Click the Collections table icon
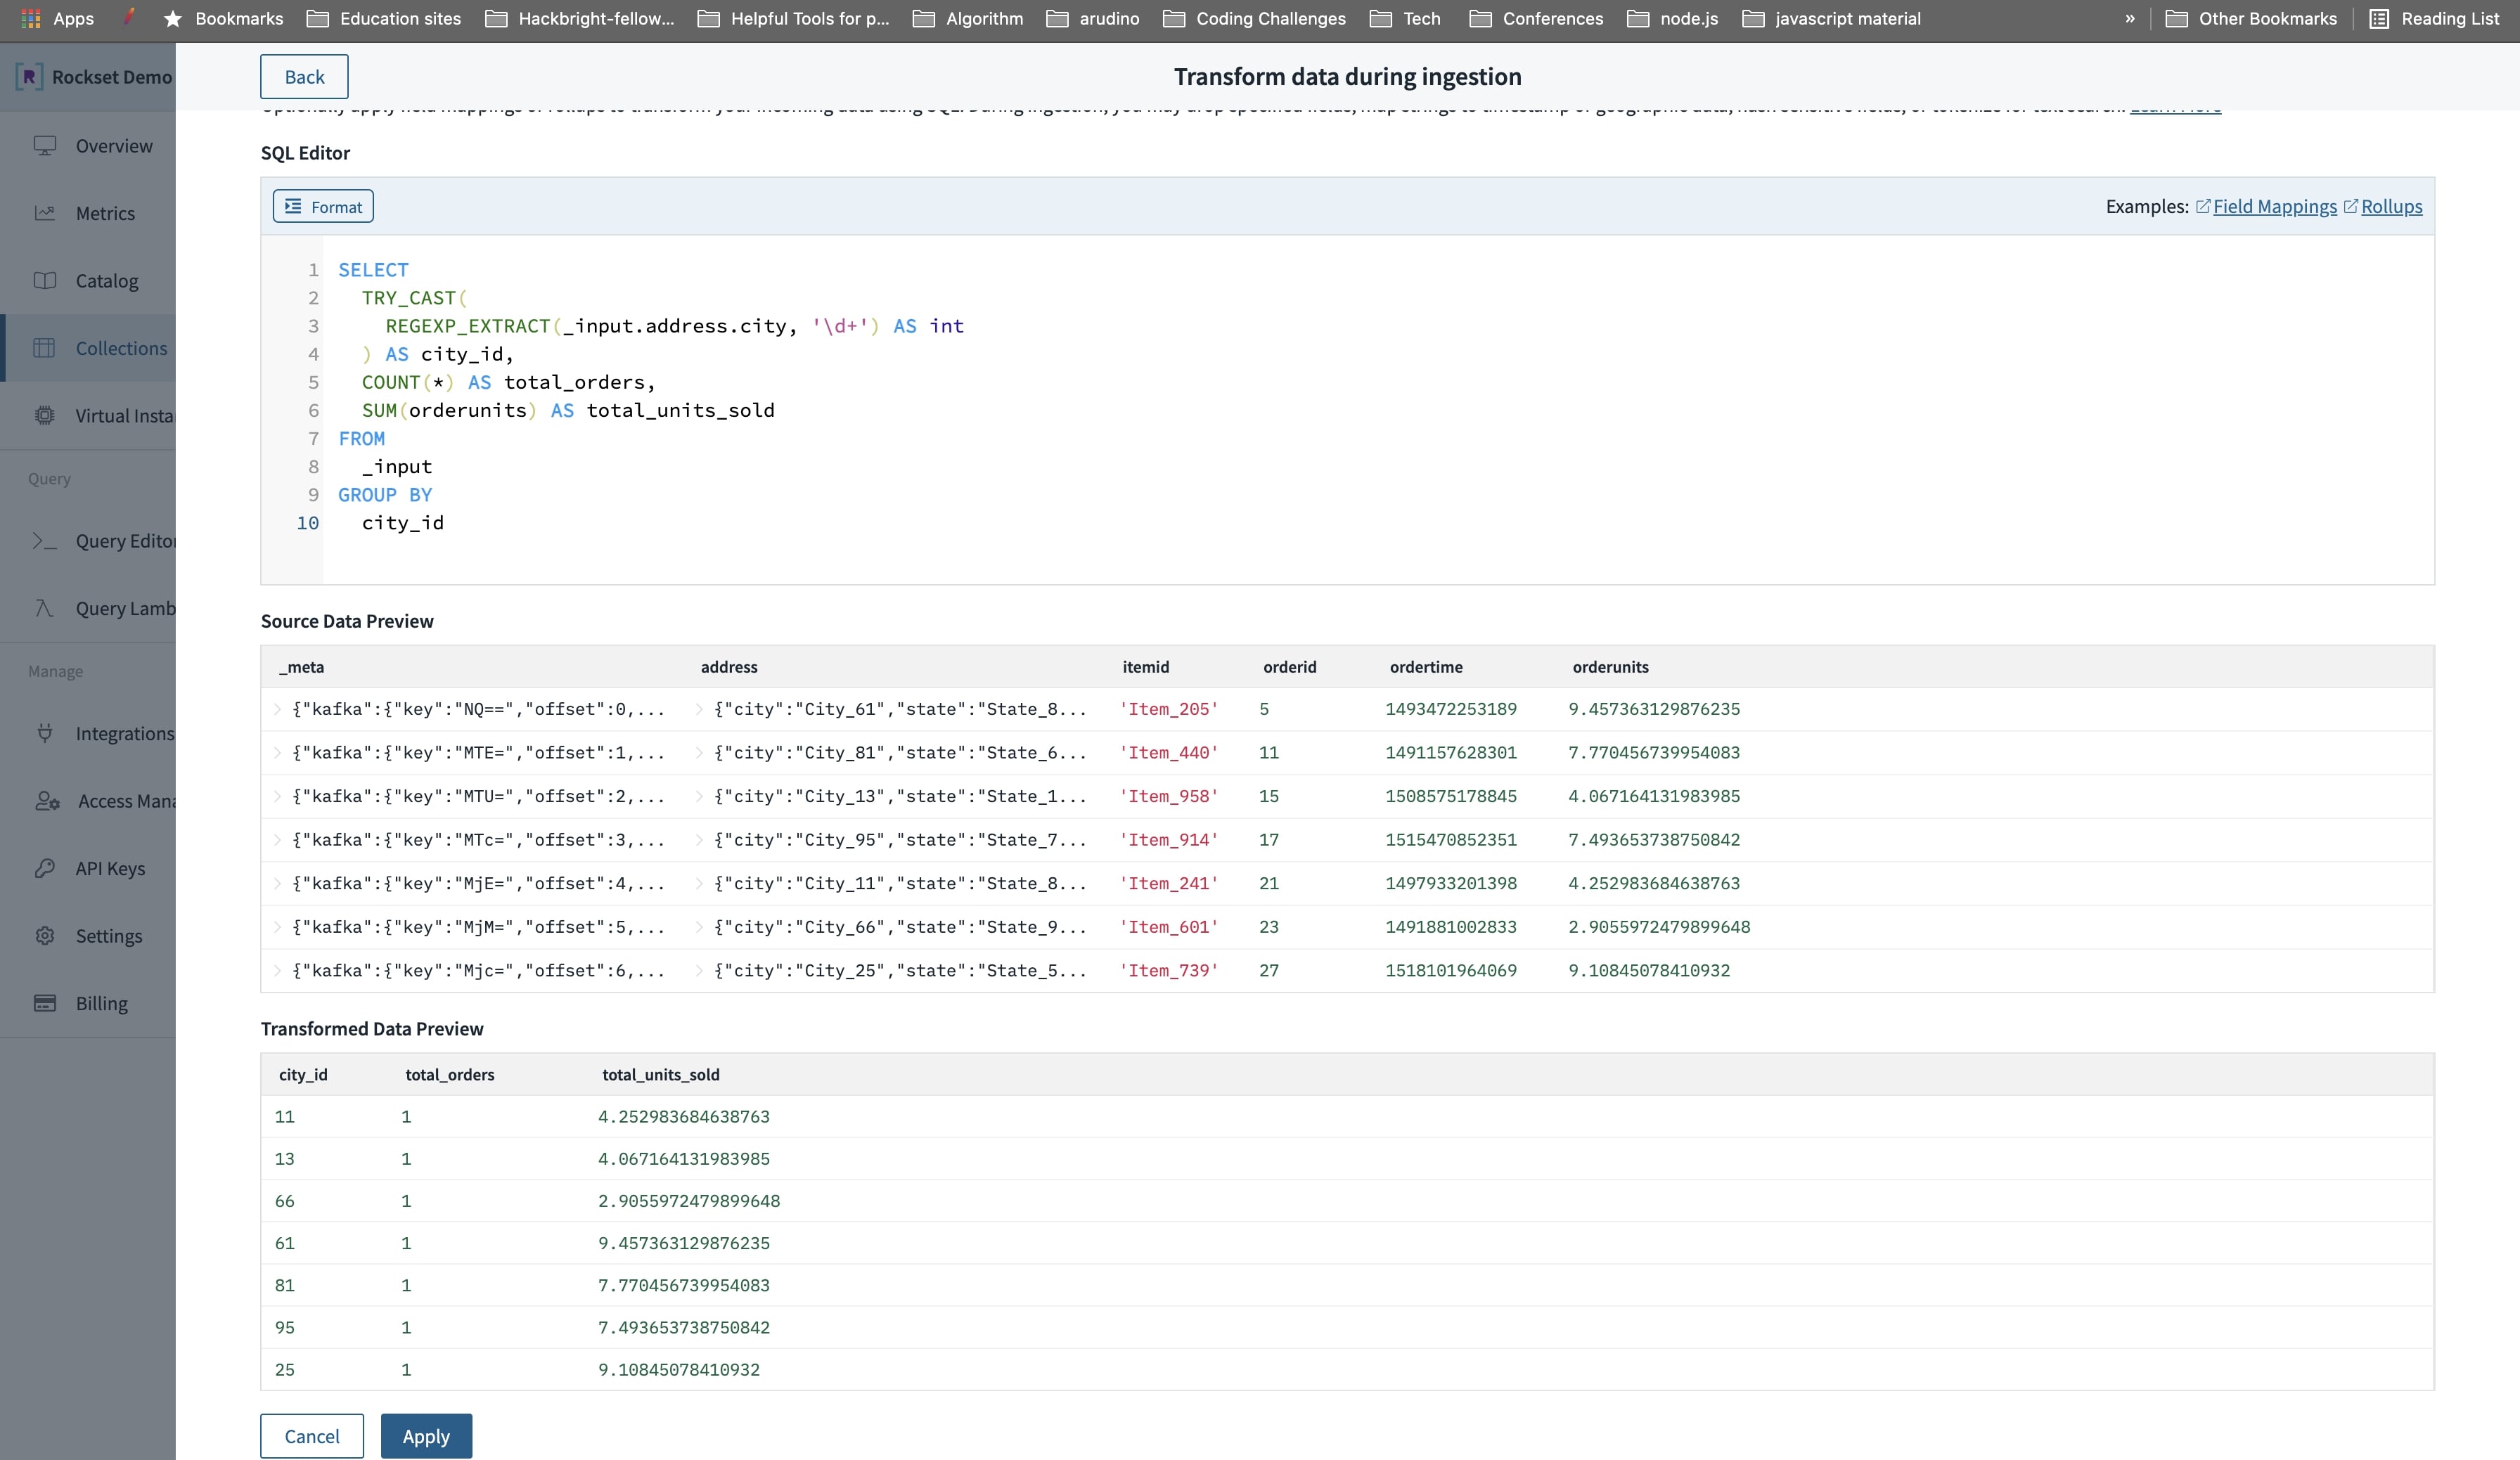This screenshot has height=1460, width=2520. pyautogui.click(x=45, y=348)
